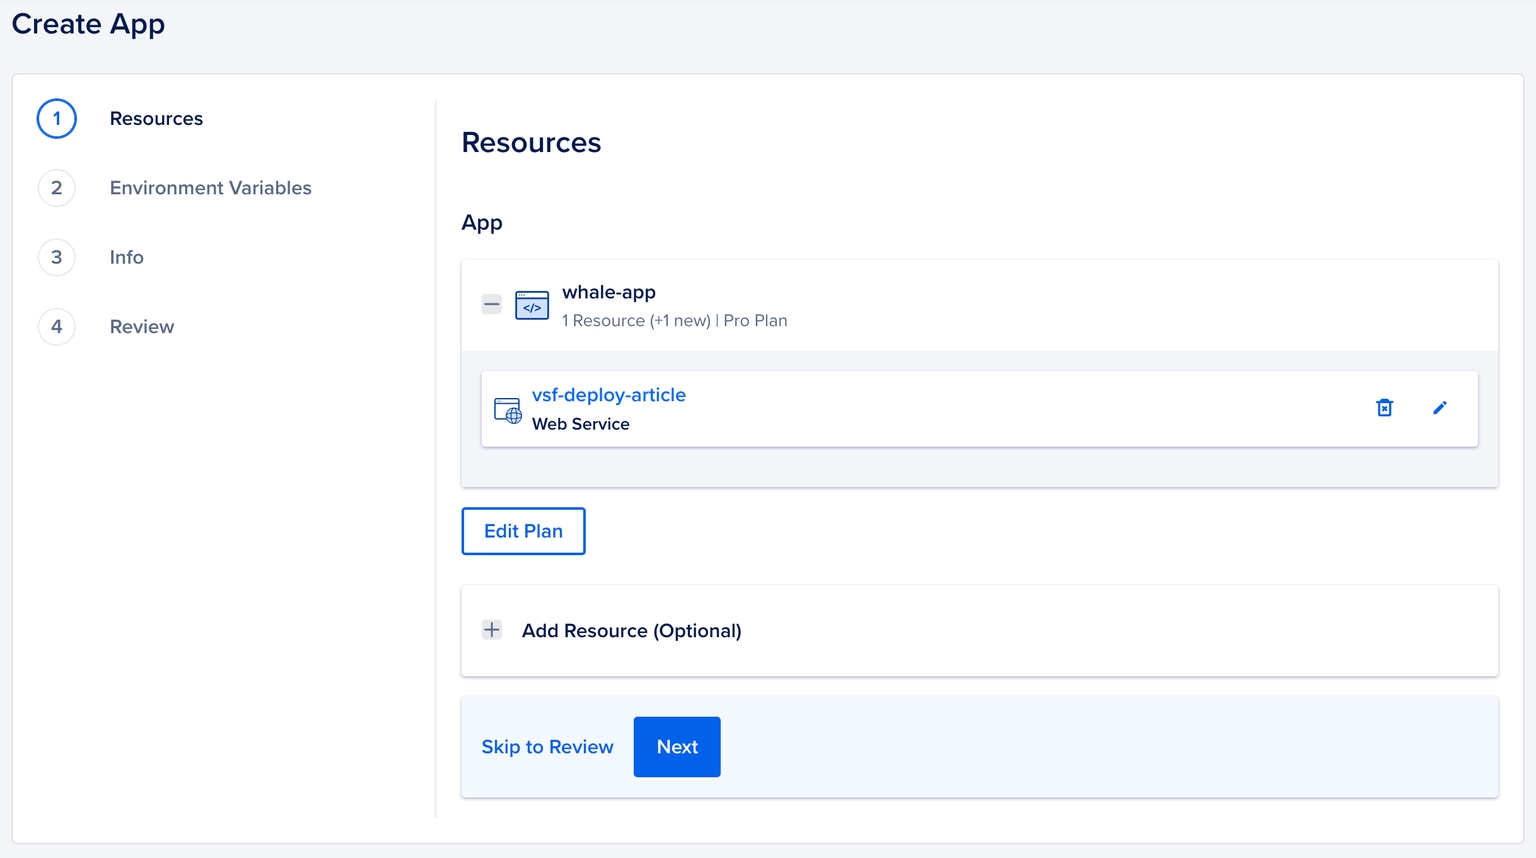Click '1 Resource (+1 new) | Pro Plan' text

675,321
